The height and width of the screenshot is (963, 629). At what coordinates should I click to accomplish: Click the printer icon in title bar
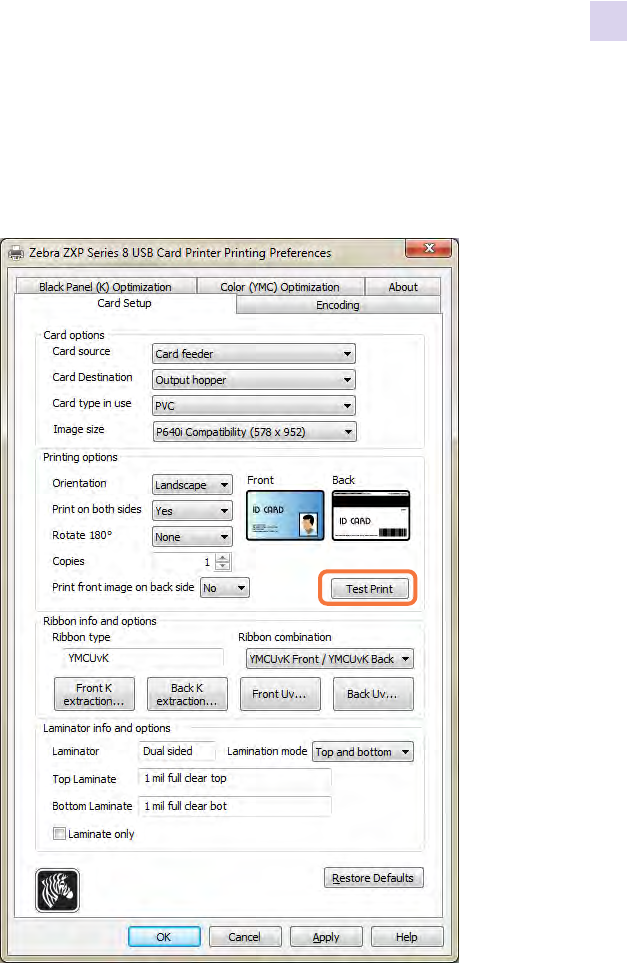[16, 252]
